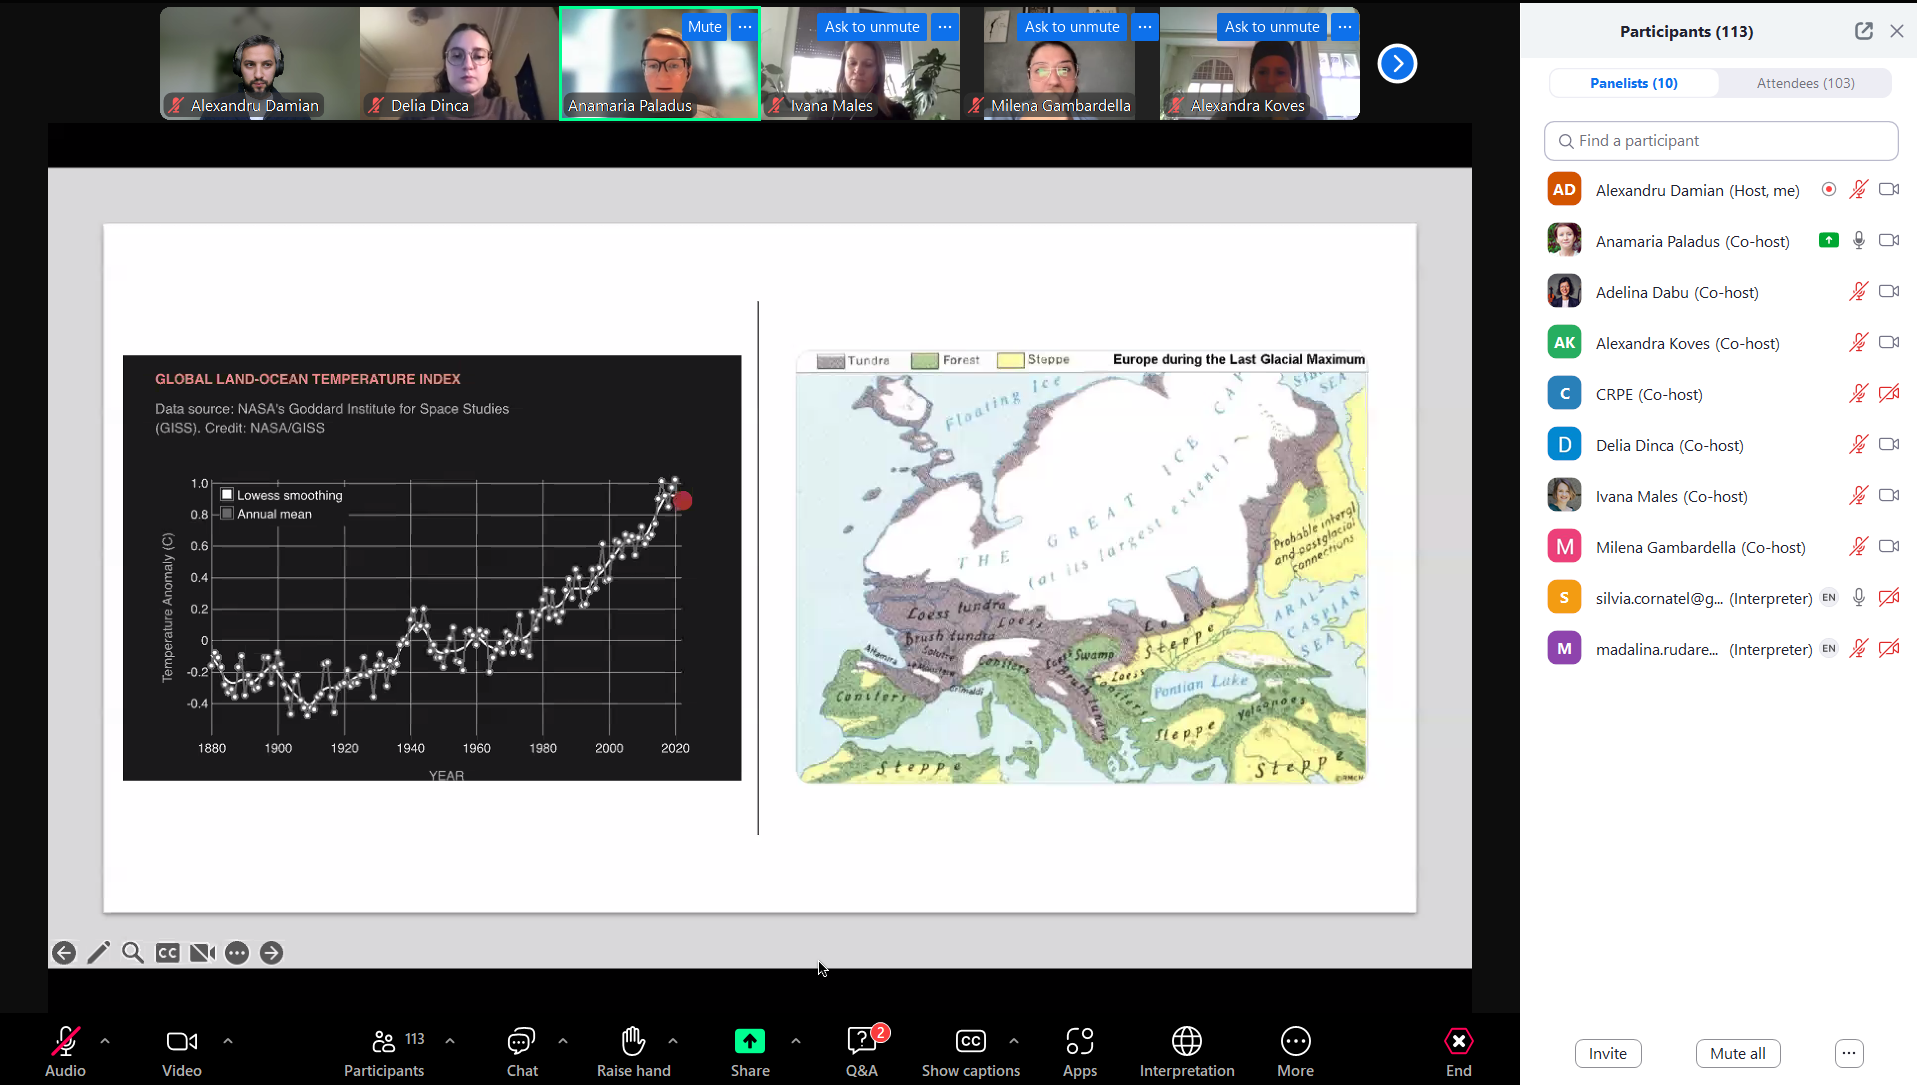Switch to the Attendees (103) tab
The height and width of the screenshot is (1085, 1917).
(x=1805, y=83)
